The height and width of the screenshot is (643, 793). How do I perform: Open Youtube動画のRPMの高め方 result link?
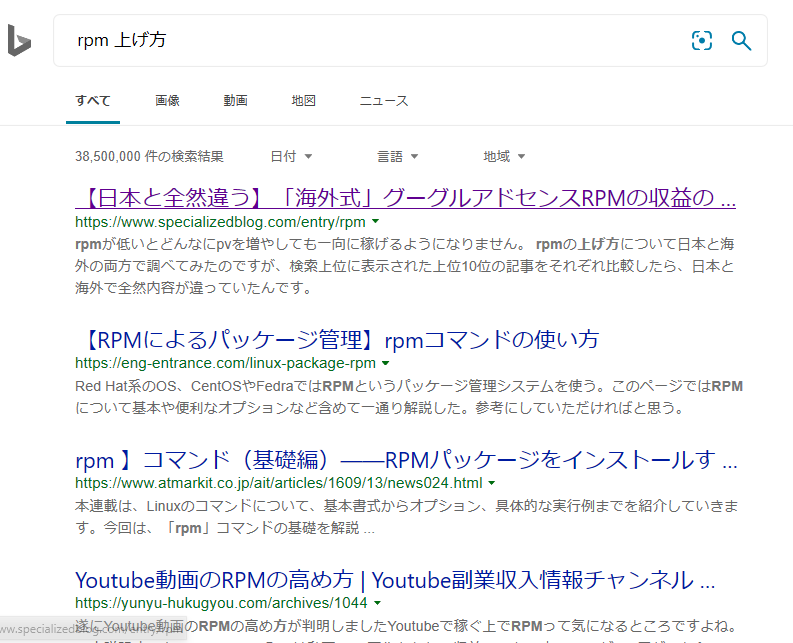(x=395, y=580)
